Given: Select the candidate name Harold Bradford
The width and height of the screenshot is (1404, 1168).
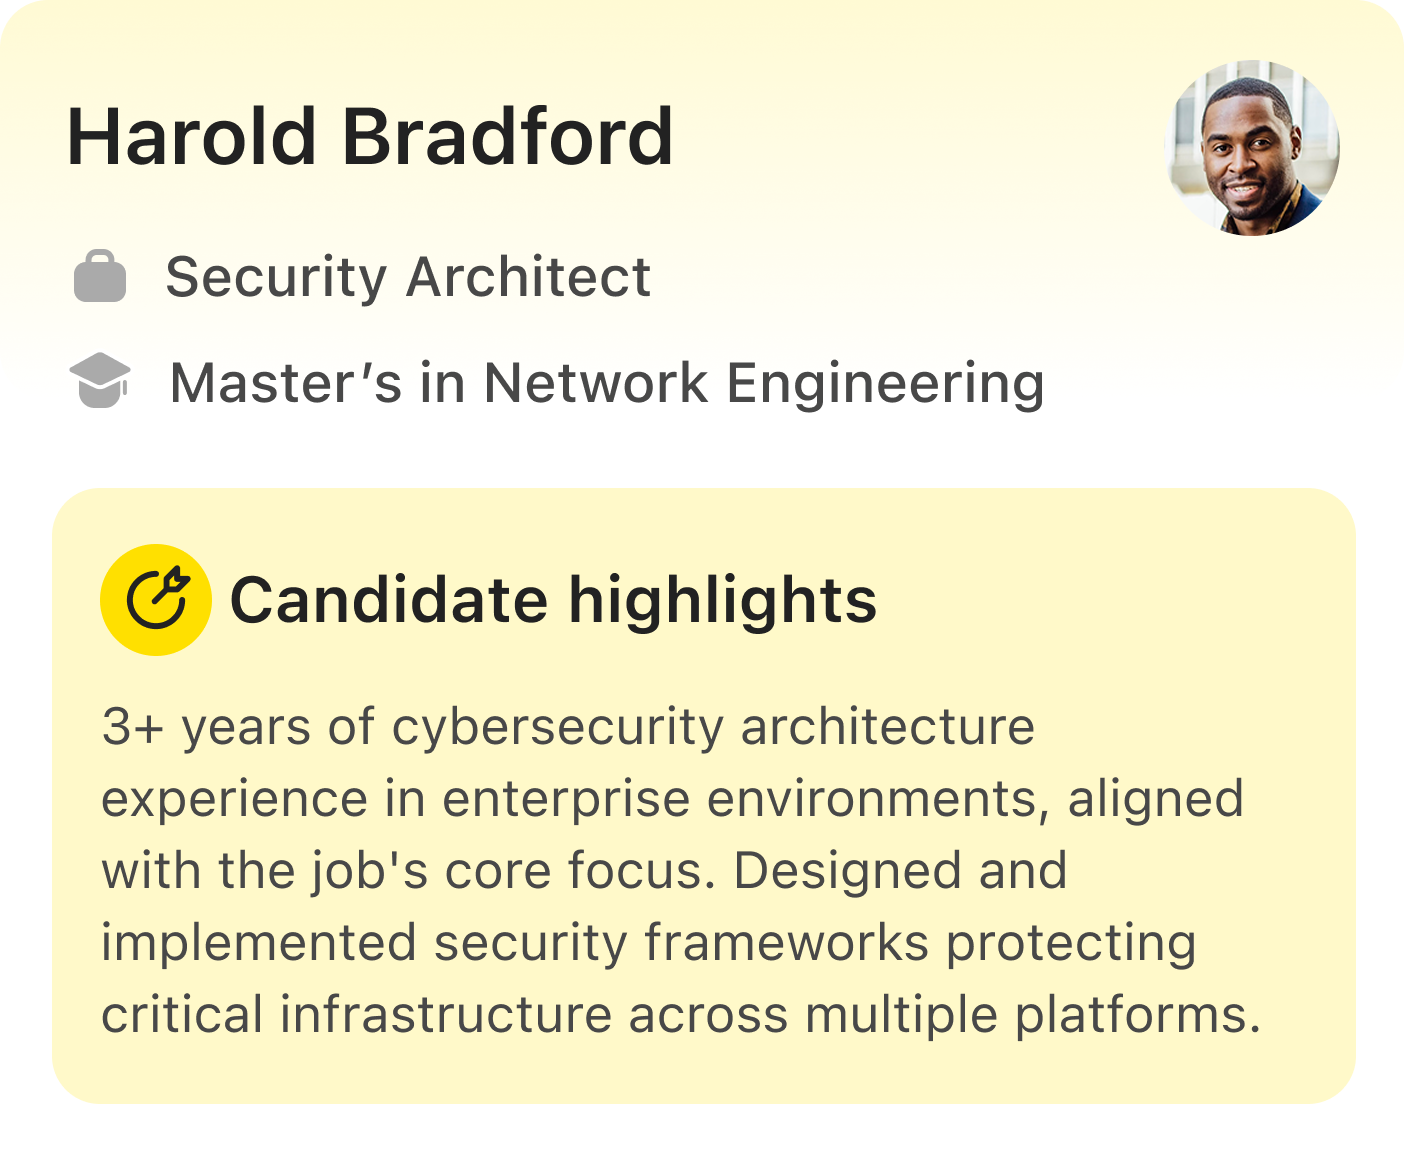Looking at the screenshot, I should [x=369, y=137].
